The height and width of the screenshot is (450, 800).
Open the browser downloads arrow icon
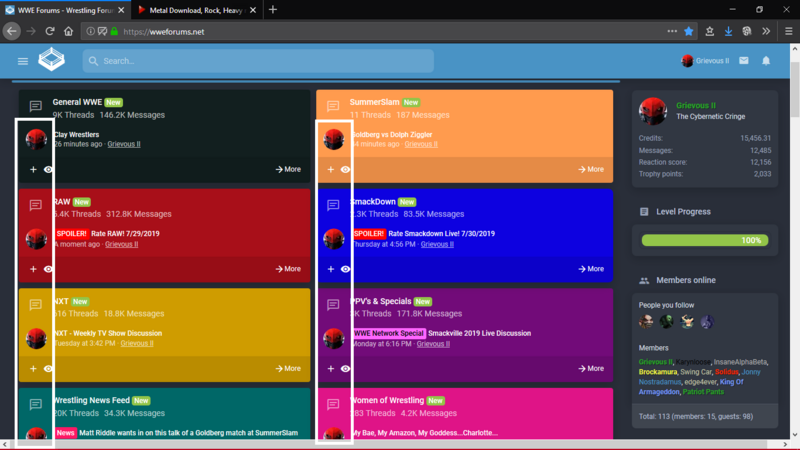point(729,32)
